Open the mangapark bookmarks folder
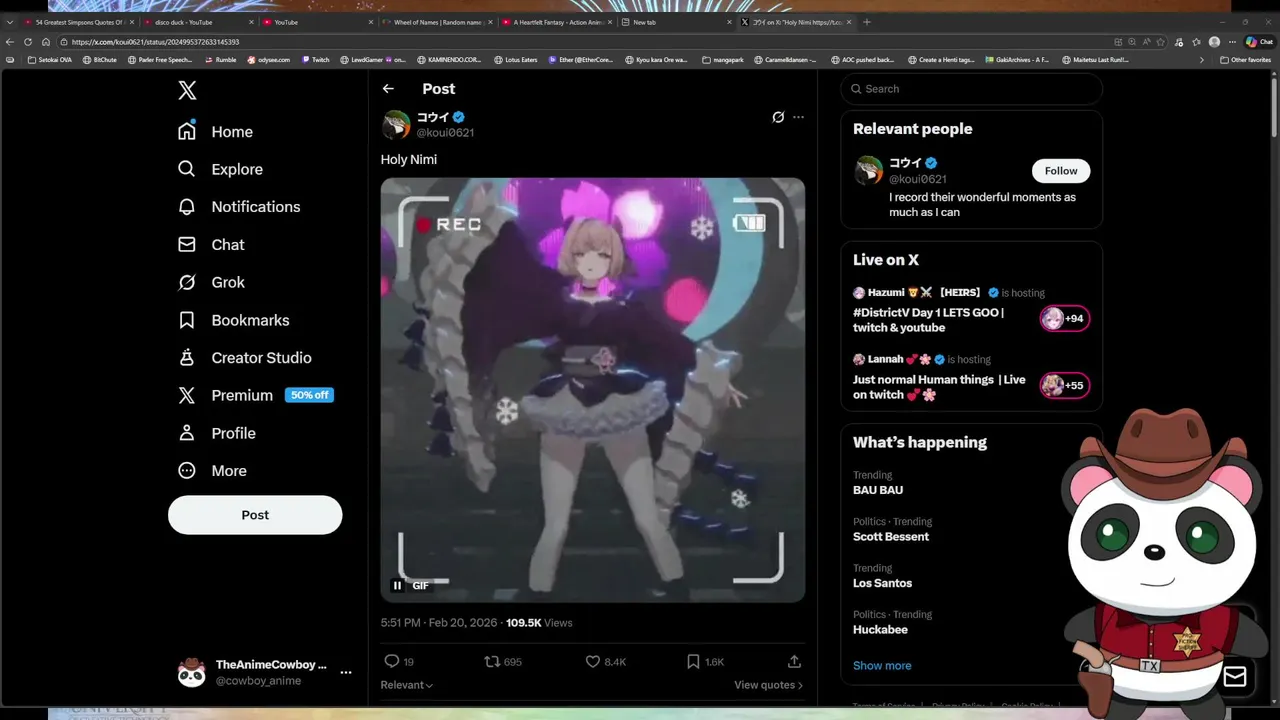1280x720 pixels. point(723,60)
